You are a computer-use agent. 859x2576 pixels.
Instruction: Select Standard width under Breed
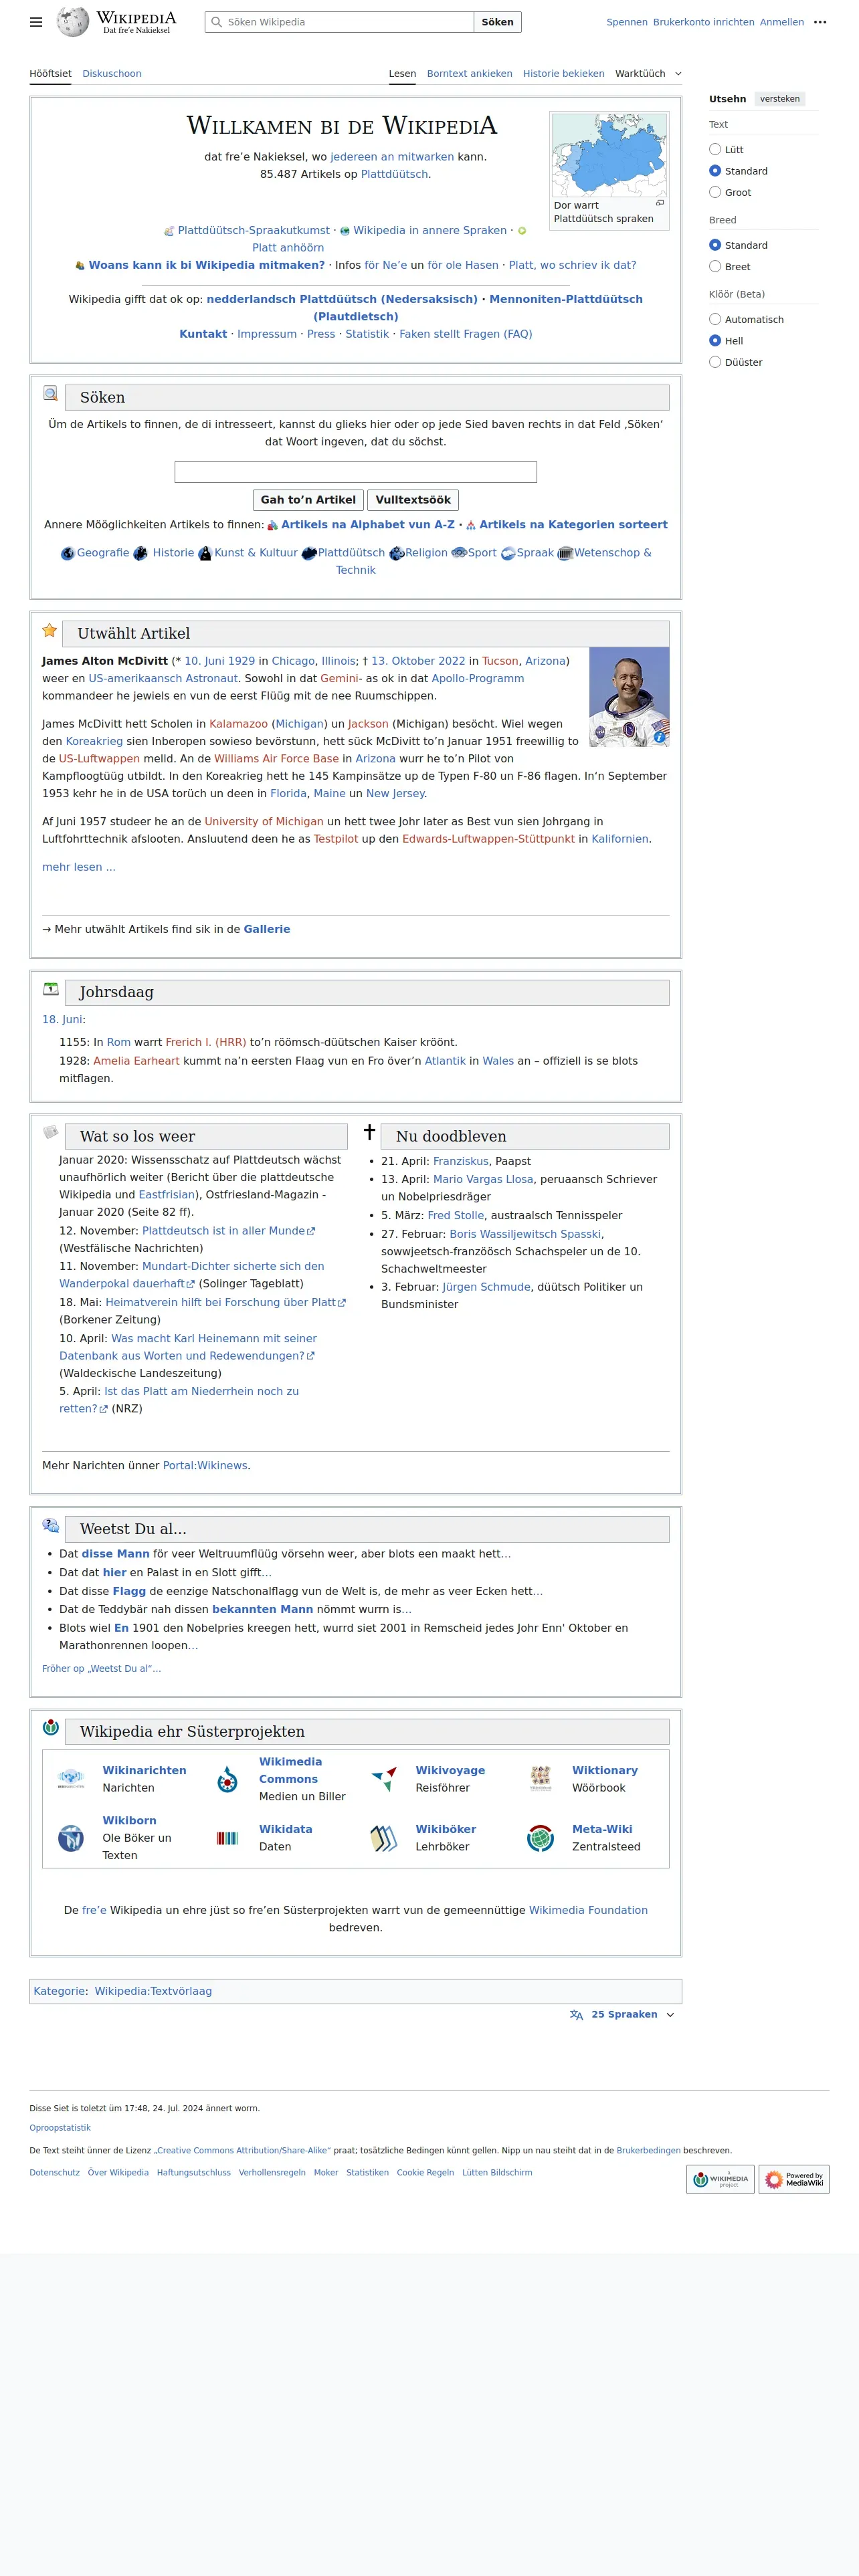coord(715,245)
